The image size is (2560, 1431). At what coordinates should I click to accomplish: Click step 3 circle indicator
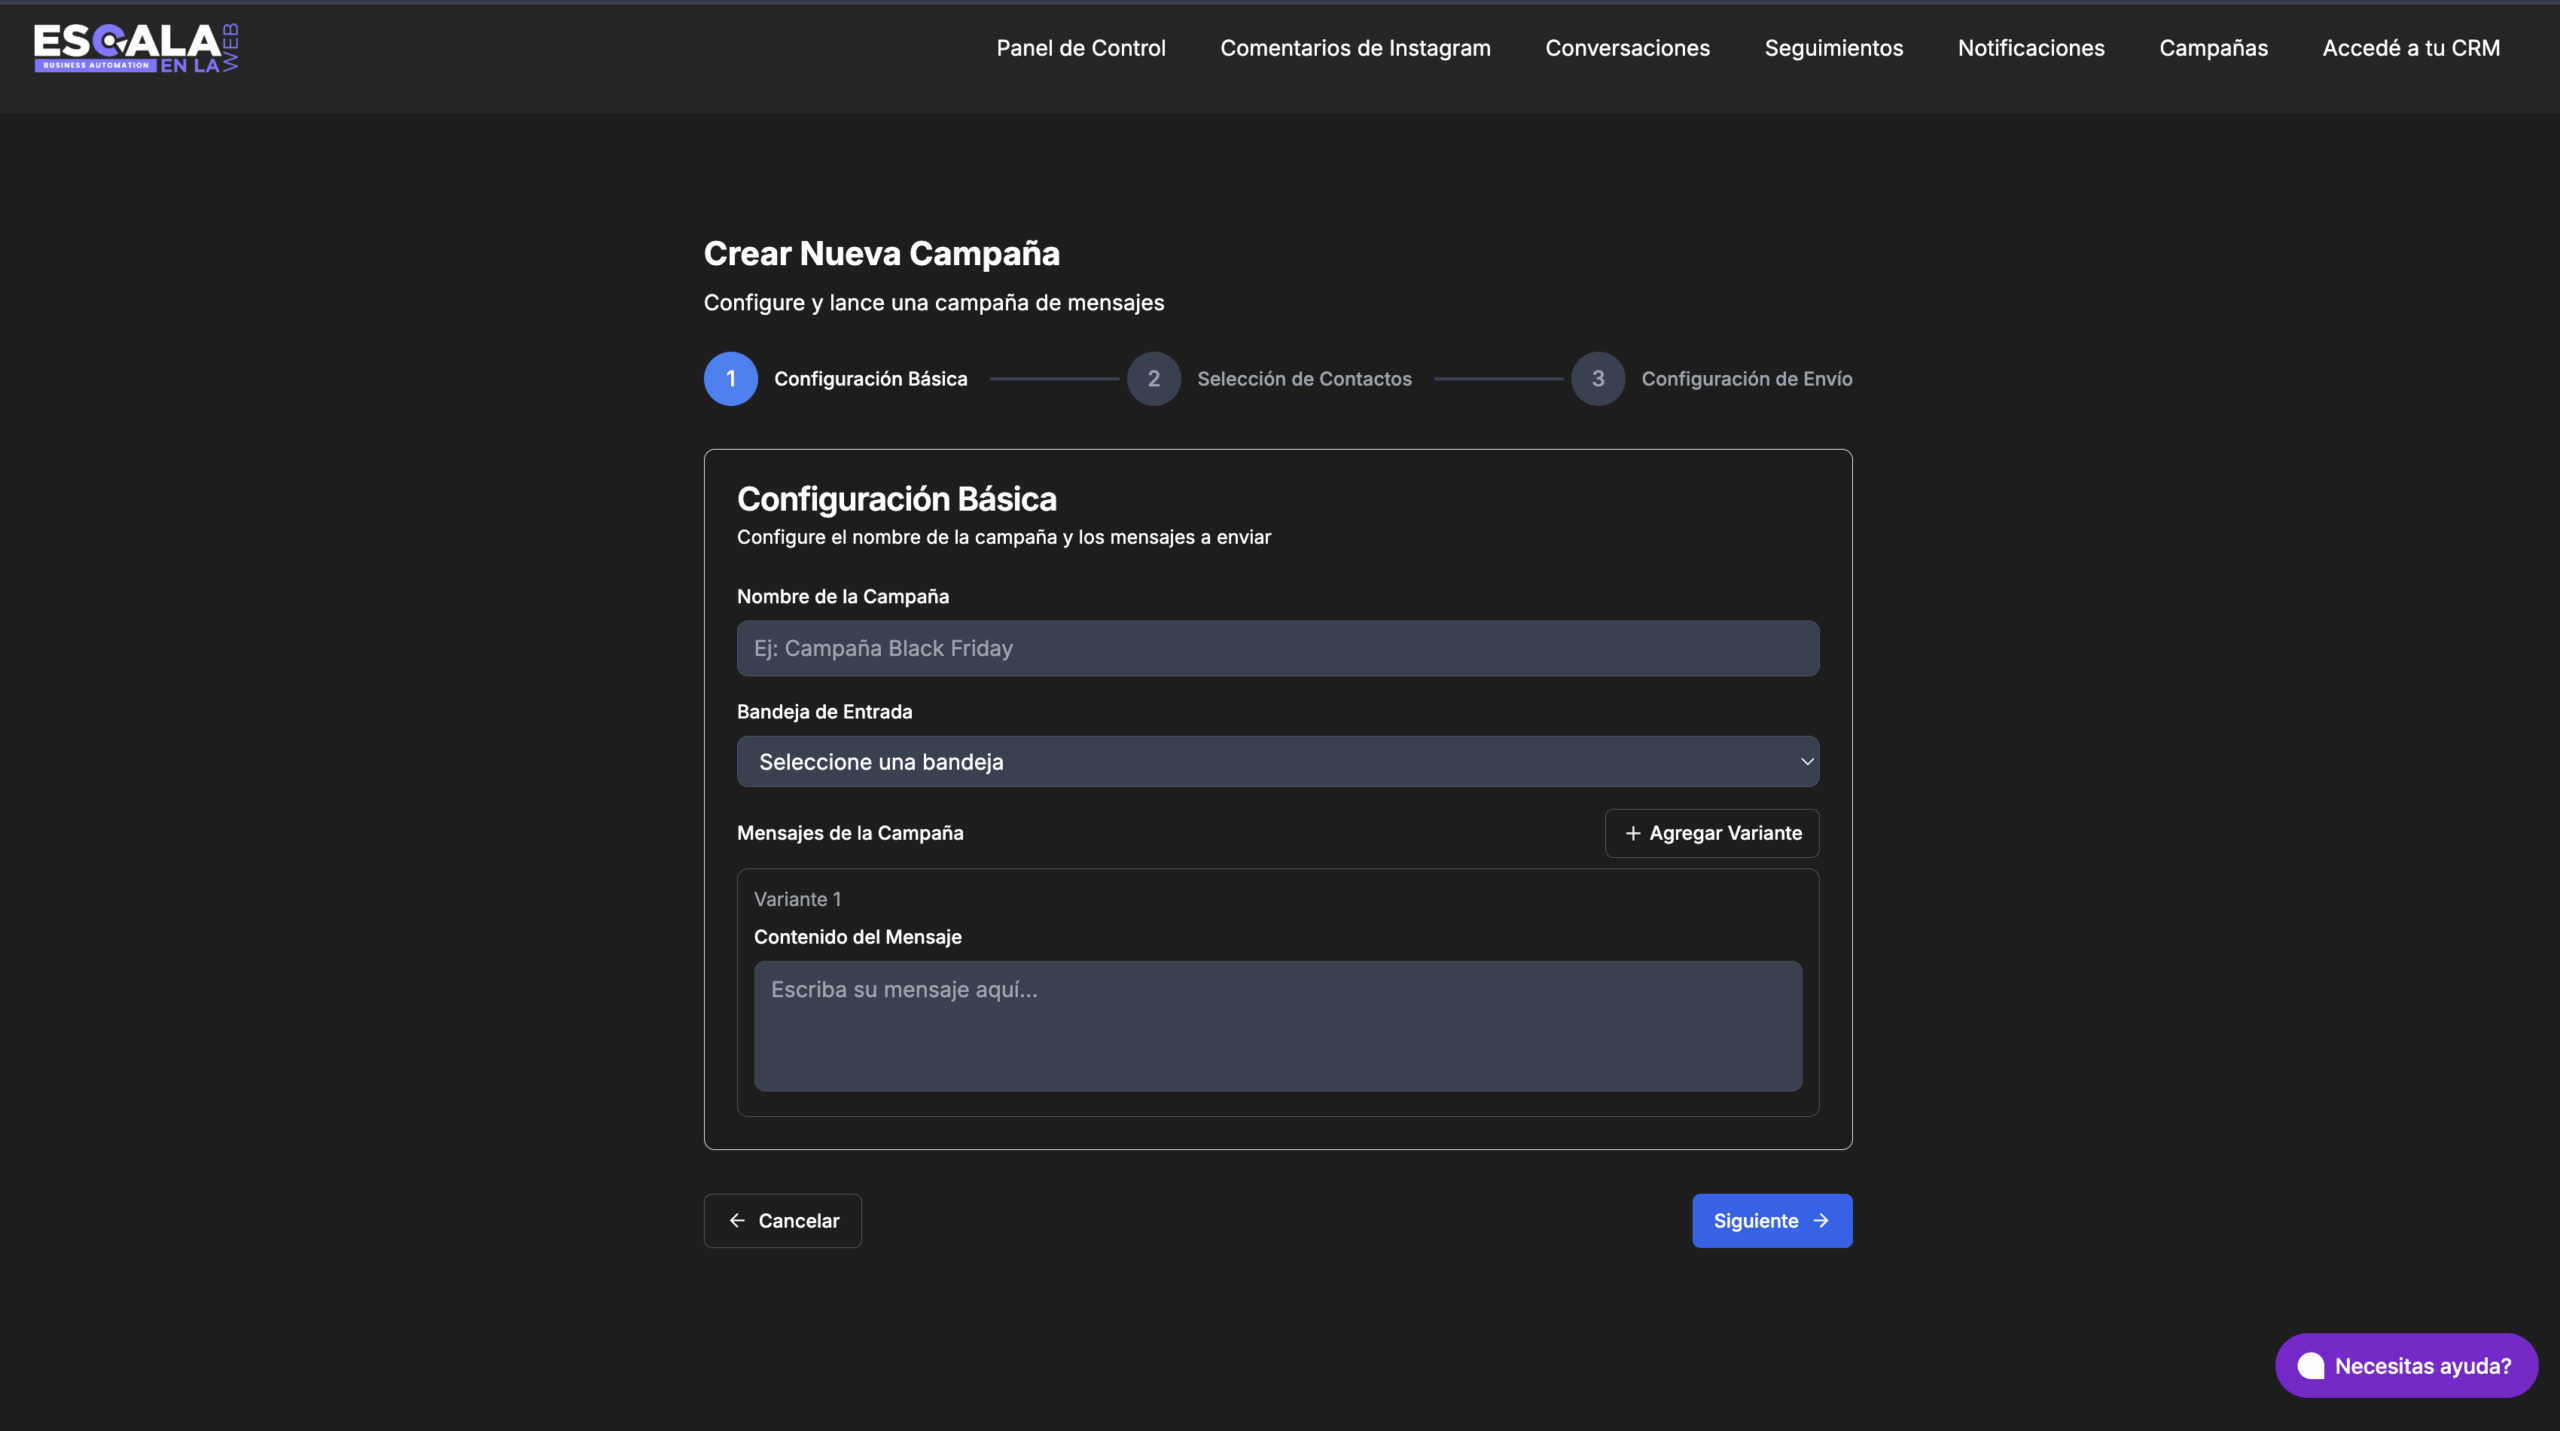click(x=1597, y=379)
